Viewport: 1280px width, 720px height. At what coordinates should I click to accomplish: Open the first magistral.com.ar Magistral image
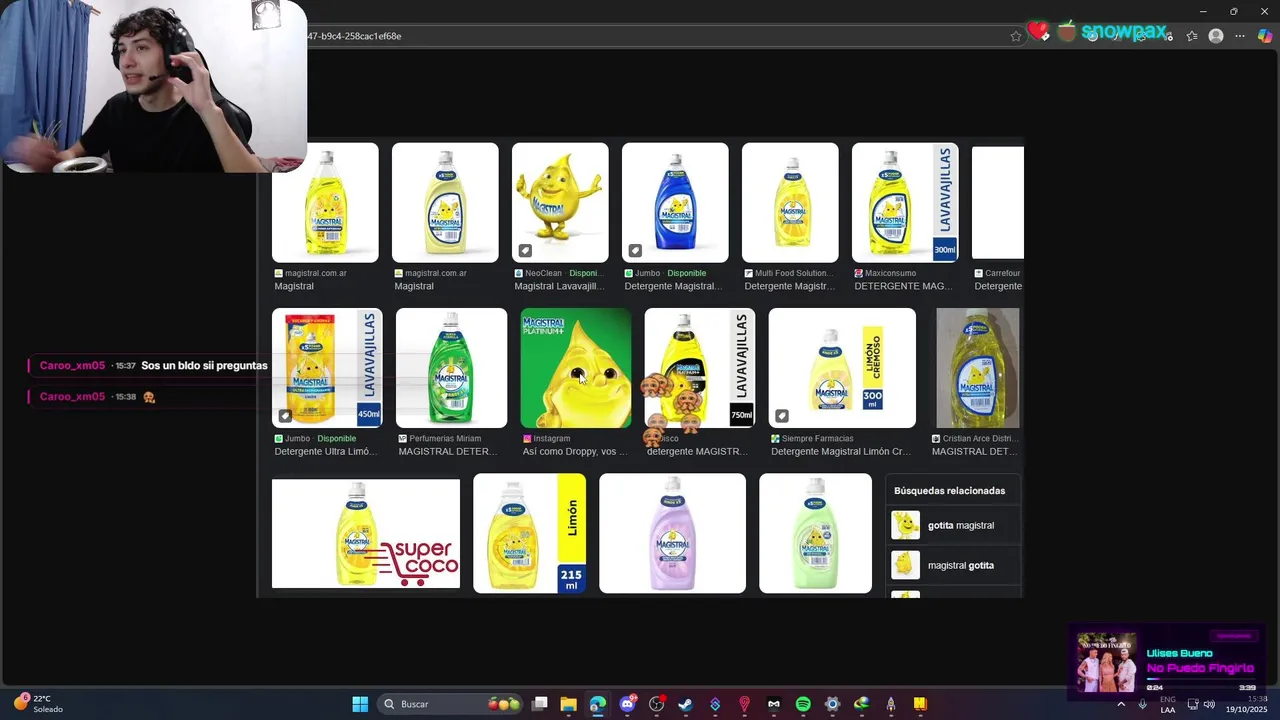click(325, 202)
